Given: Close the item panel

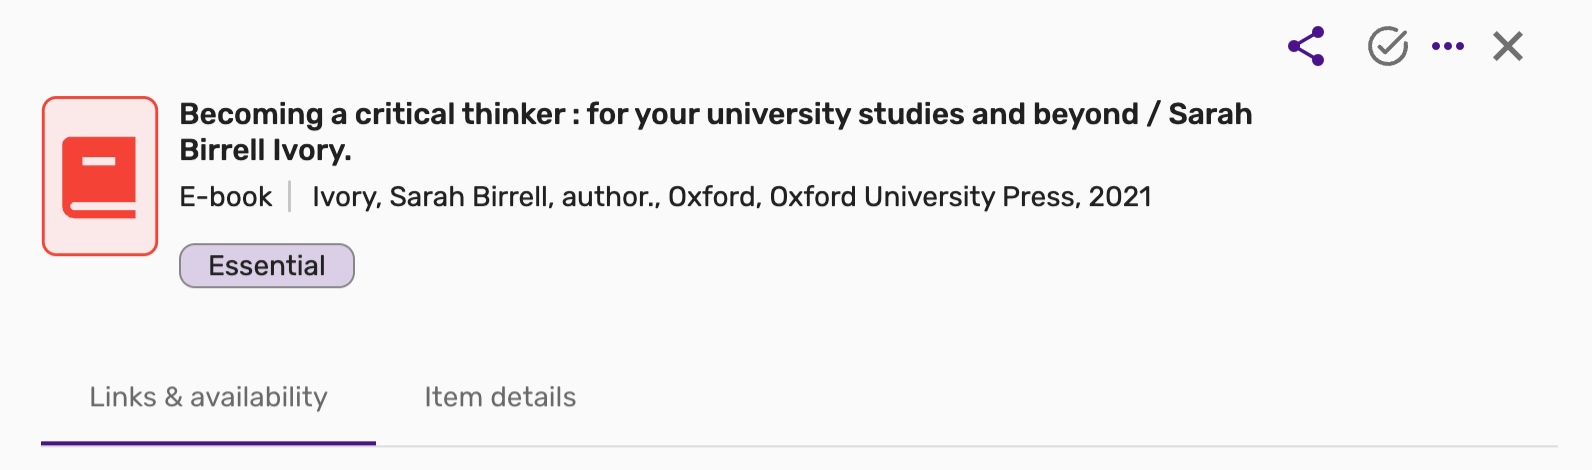Looking at the screenshot, I should (1507, 46).
